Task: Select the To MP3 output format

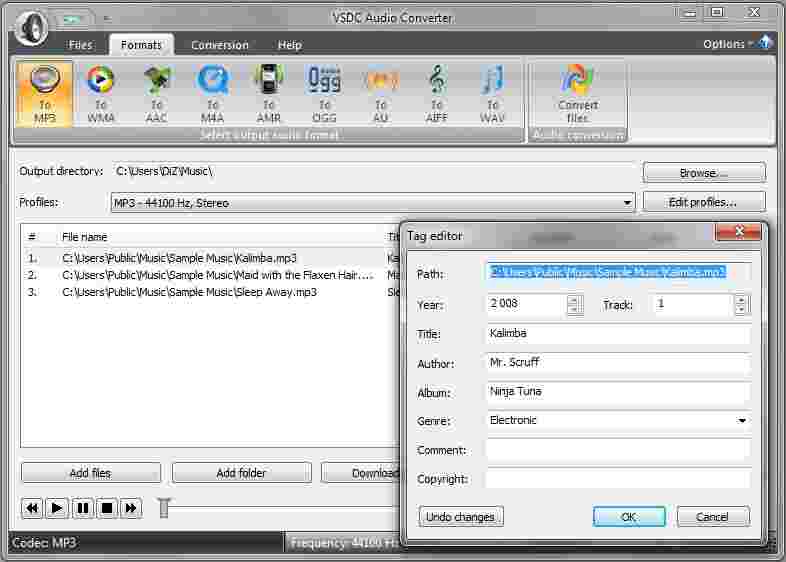Action: point(45,94)
